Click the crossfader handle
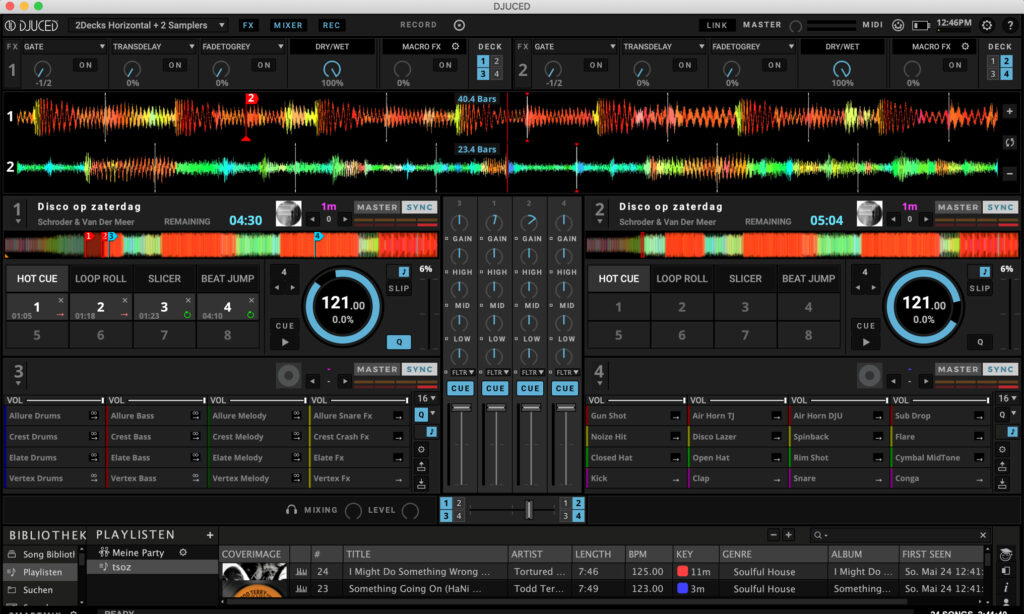Viewport: 1024px width, 614px height. (x=529, y=509)
